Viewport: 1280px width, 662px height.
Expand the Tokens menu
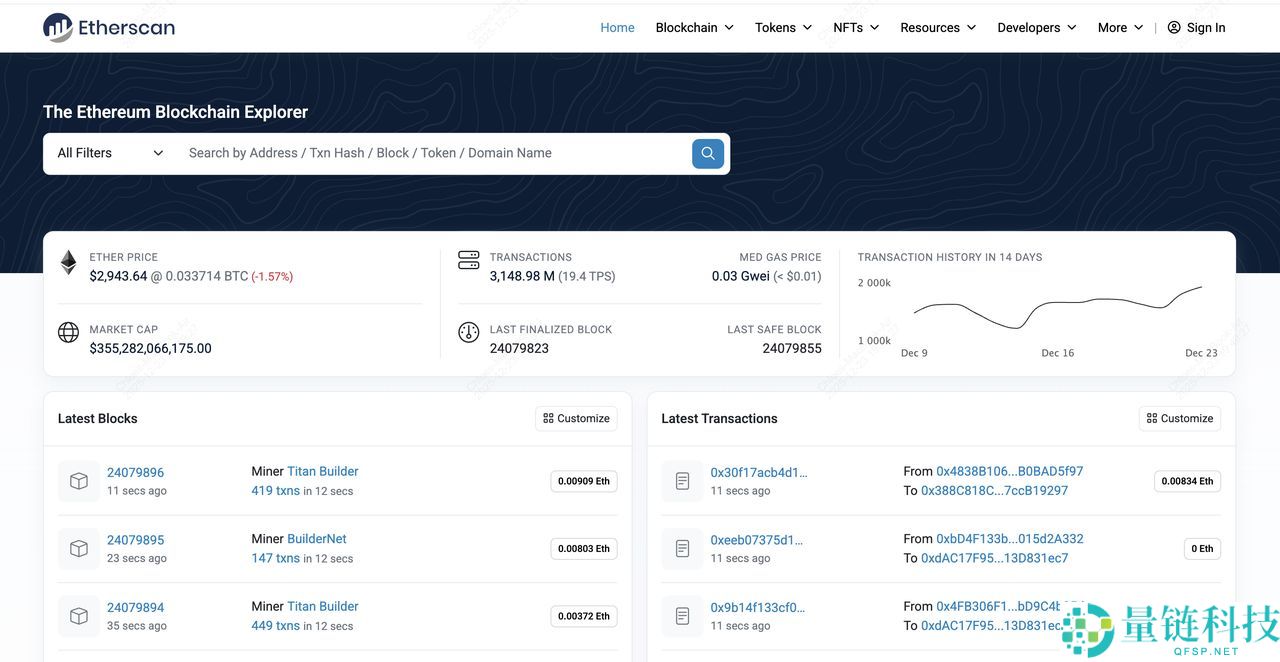pos(783,28)
